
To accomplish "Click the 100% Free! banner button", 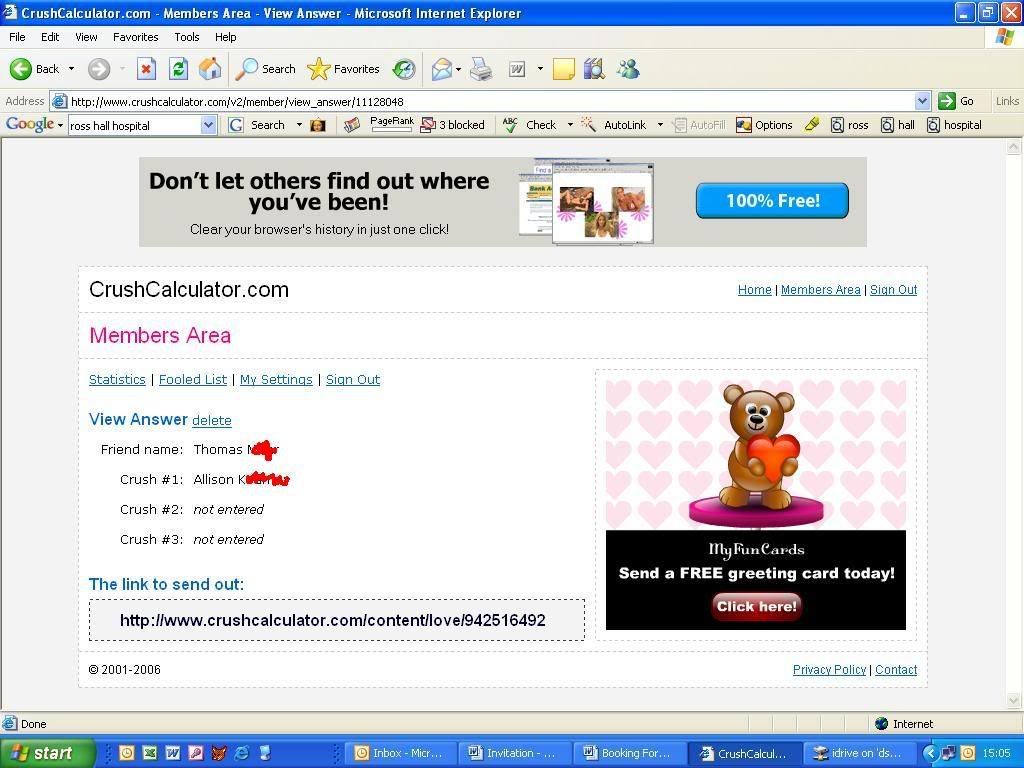I will click(x=772, y=200).
